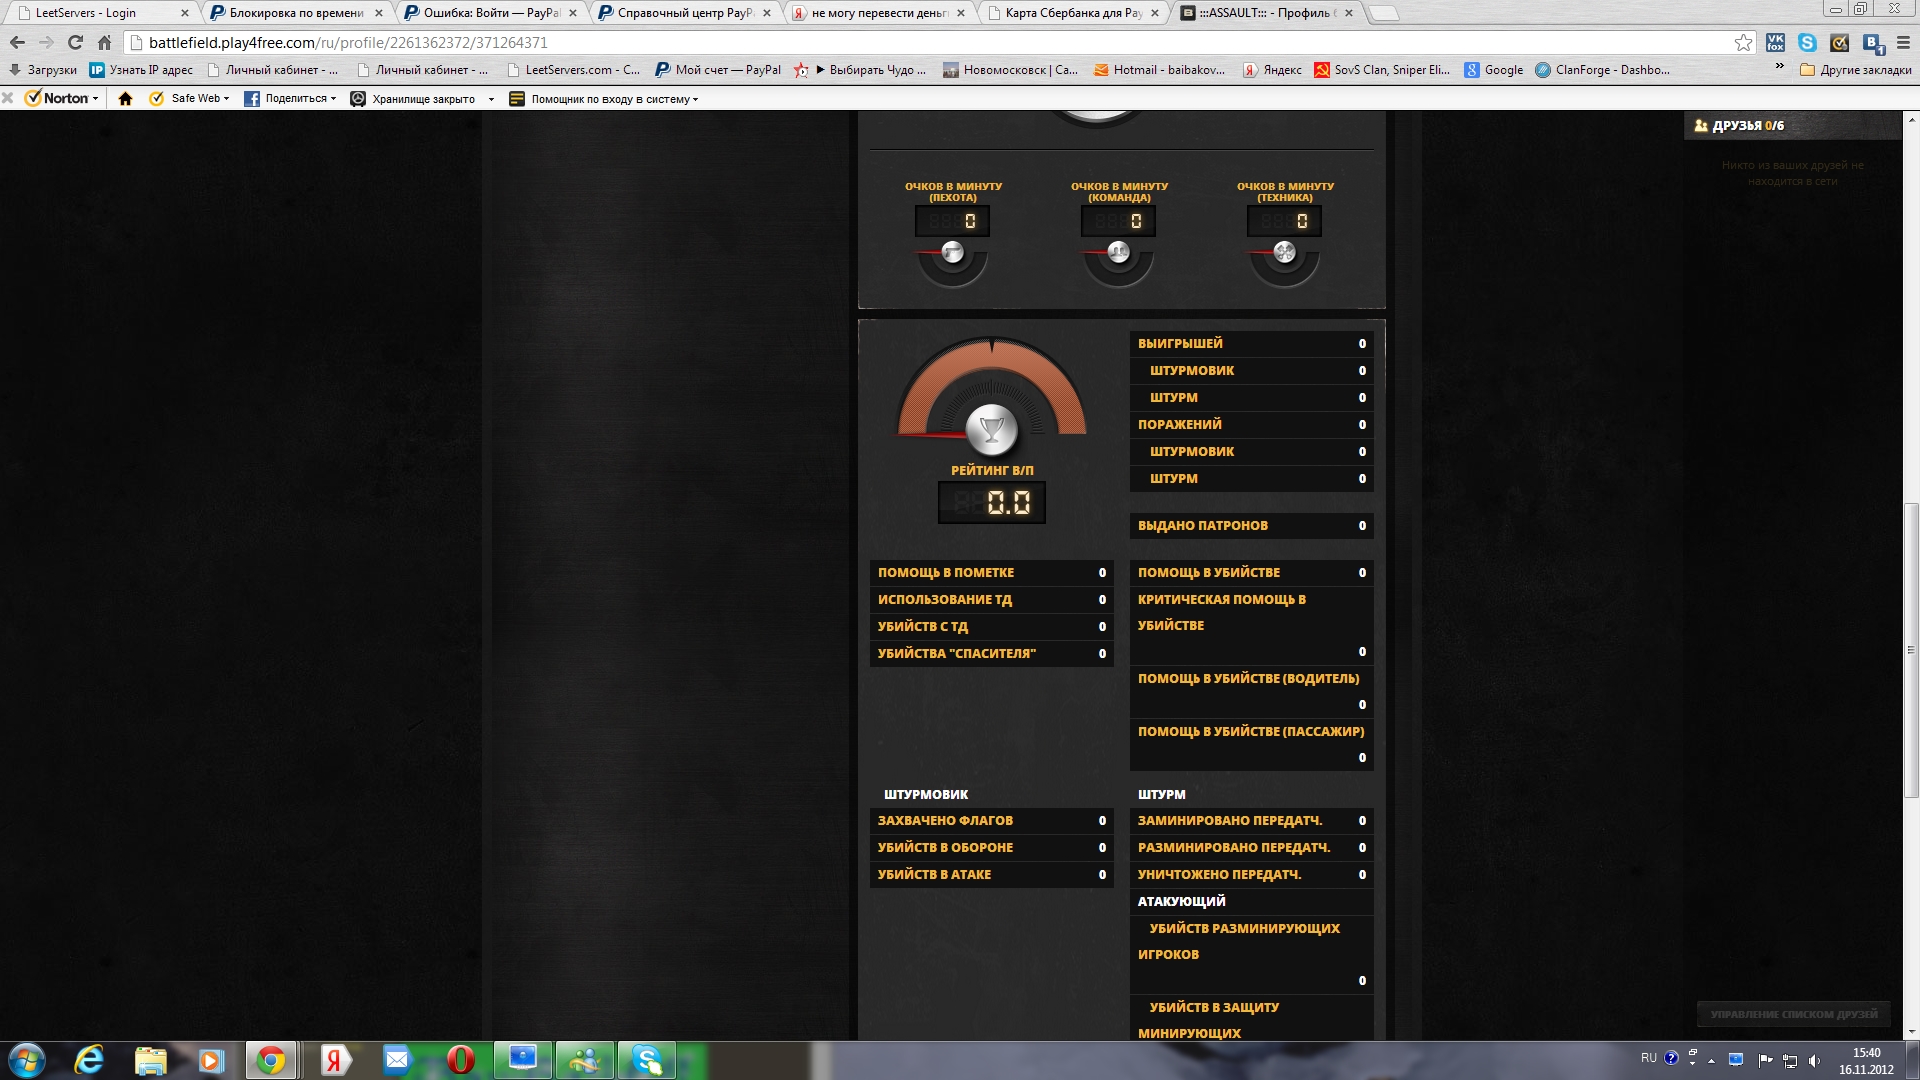Image resolution: width=1920 pixels, height=1080 pixels.
Task: Open the Windows Live Messenger taskbar icon
Action: (x=585, y=1060)
